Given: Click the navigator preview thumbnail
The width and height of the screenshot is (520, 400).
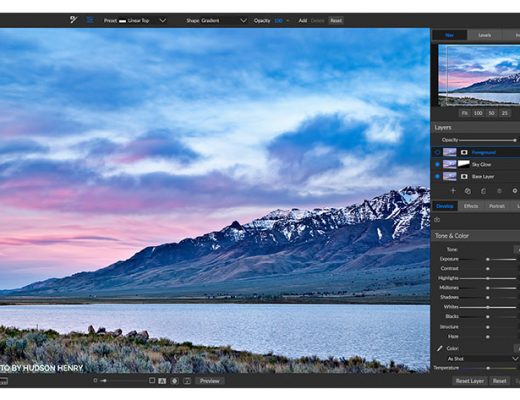Looking at the screenshot, I should click(x=479, y=75).
